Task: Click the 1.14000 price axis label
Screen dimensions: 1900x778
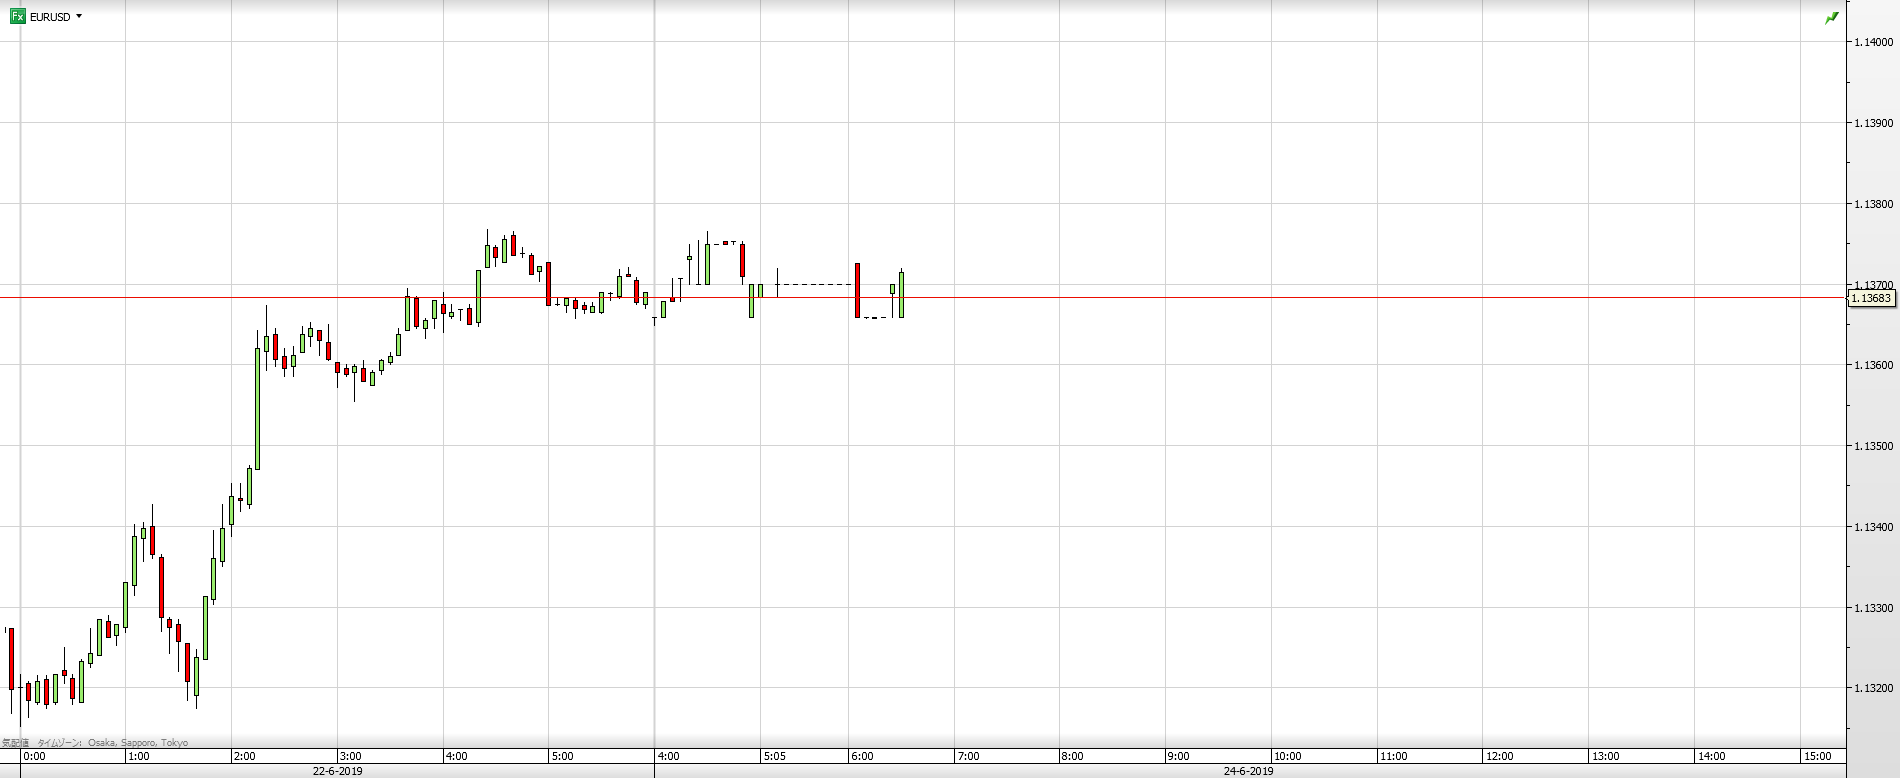Action: (x=1871, y=42)
